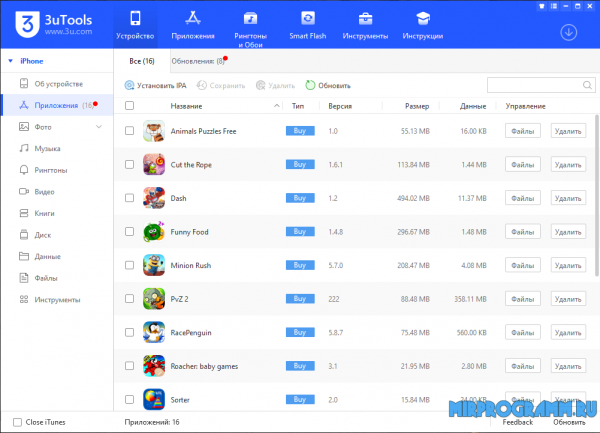Viewport: 600px width, 433px height.
Task: Open Рингтоны in sidebar
Action: [x=57, y=170]
